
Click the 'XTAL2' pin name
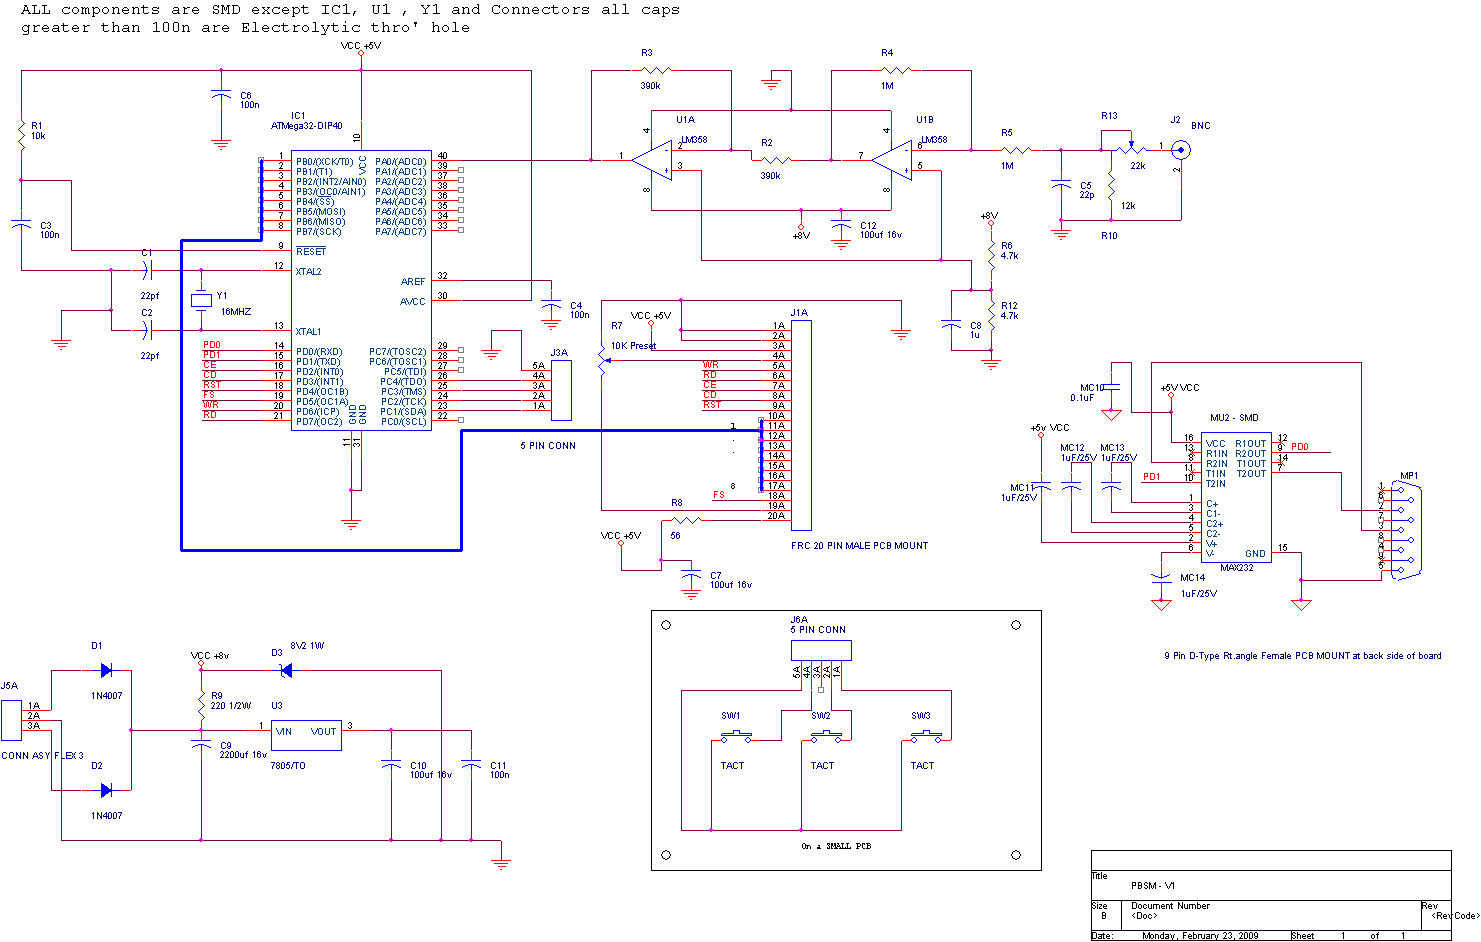pos(309,272)
